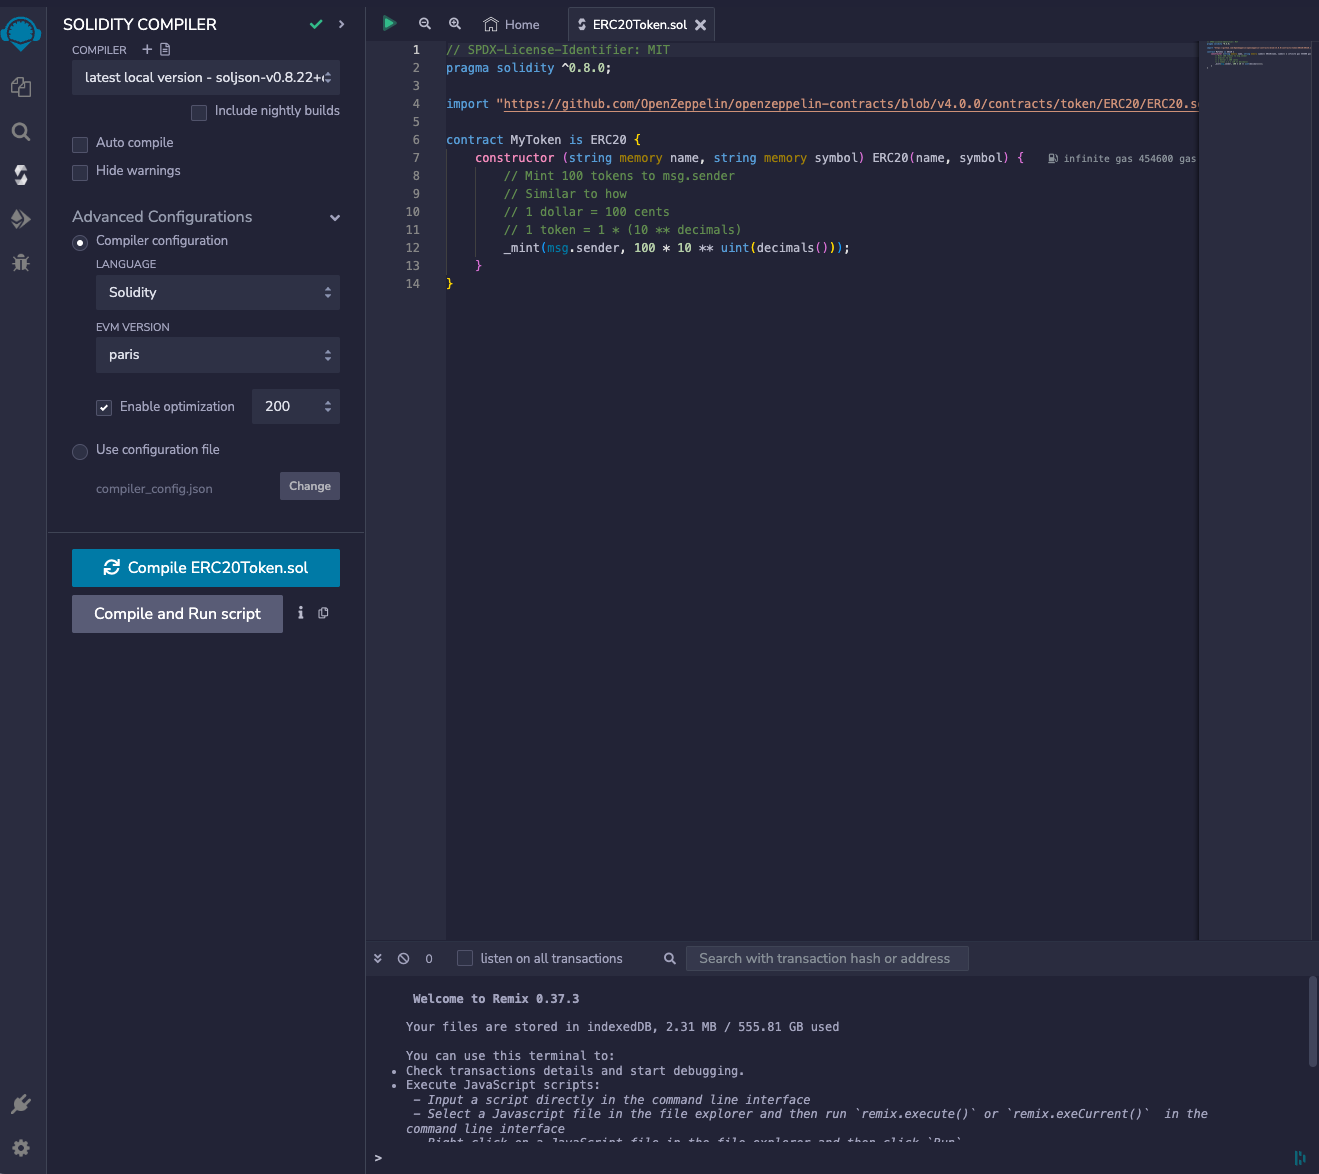Select the Solidity Compiler sidebar icon
The image size is (1319, 1174).
21,175
